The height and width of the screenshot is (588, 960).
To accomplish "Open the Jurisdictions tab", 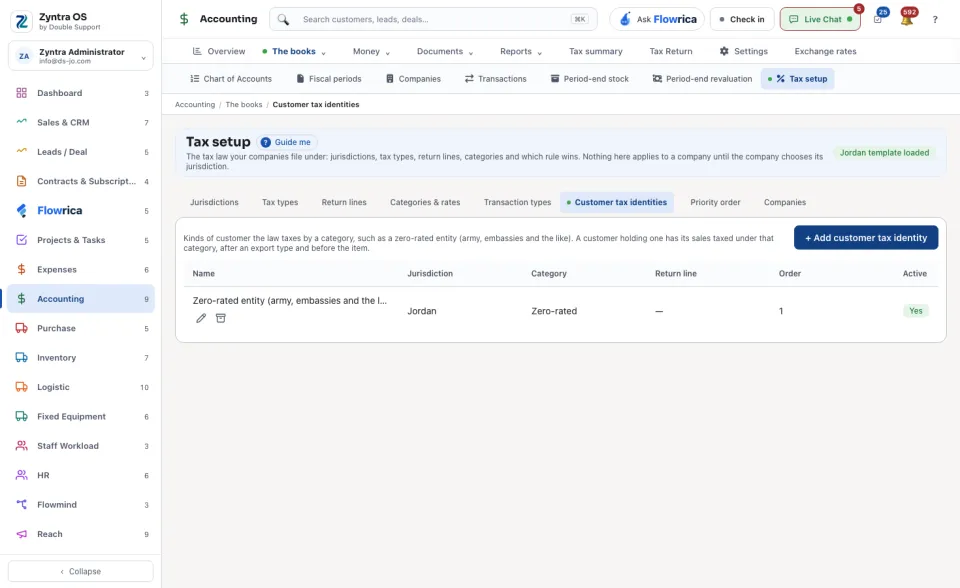I will [x=214, y=202].
